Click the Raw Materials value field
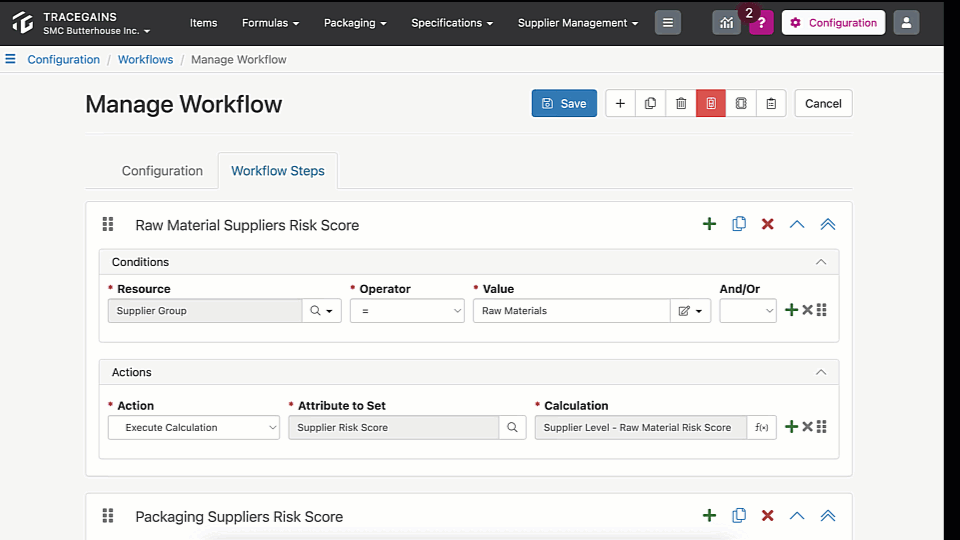 tap(571, 310)
